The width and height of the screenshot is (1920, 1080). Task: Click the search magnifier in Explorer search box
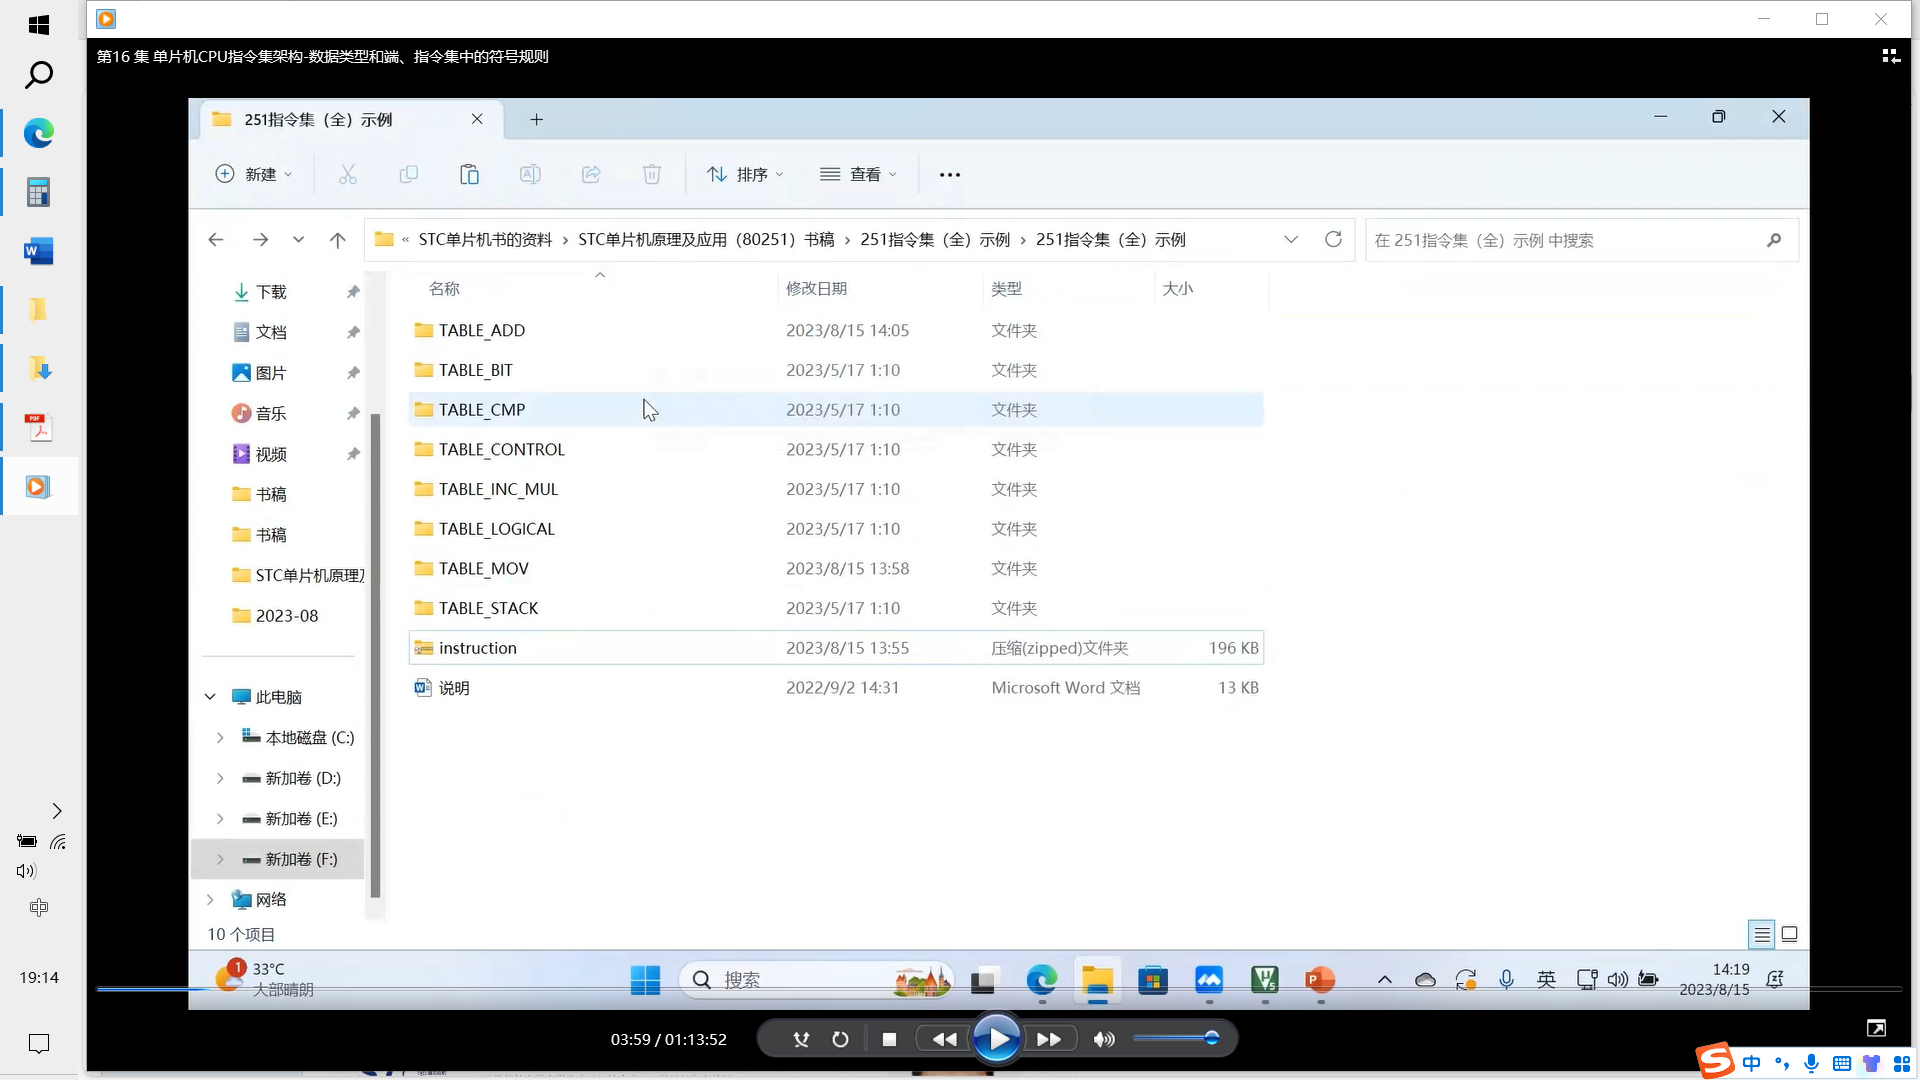[x=1774, y=240]
